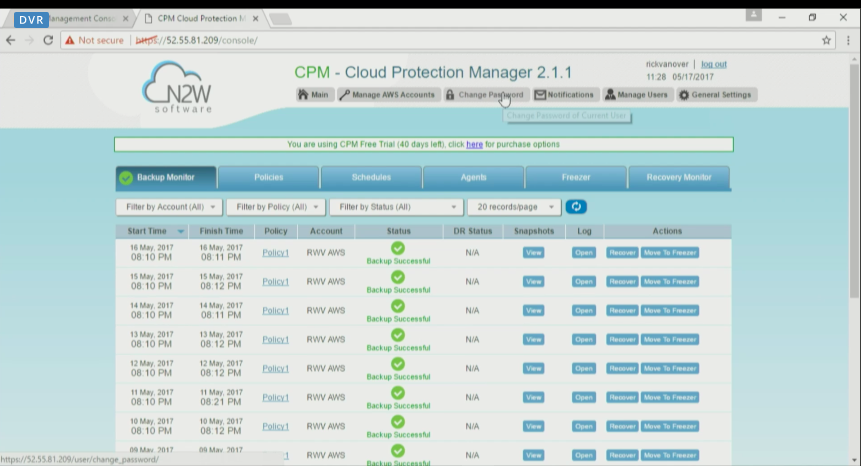Sort by Start Time column header
The width and height of the screenshot is (863, 466).
(150, 231)
